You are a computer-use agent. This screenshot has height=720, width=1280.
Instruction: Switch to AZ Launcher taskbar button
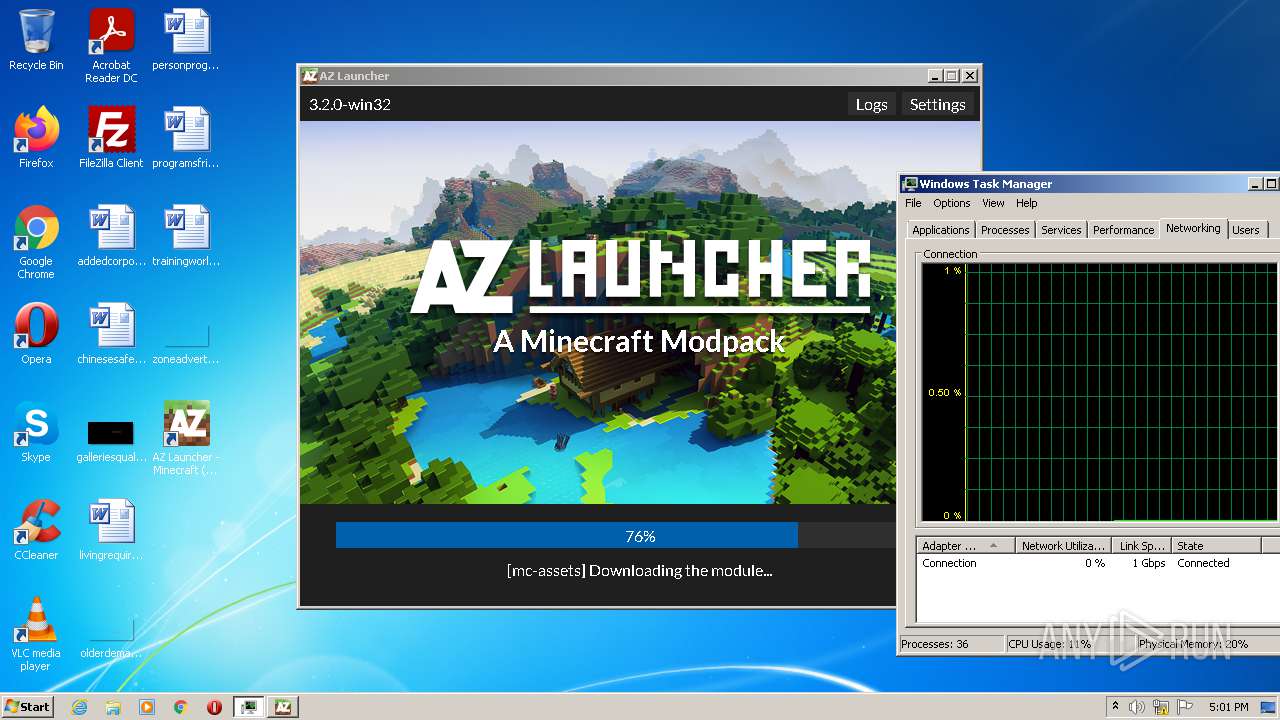pyautogui.click(x=283, y=707)
